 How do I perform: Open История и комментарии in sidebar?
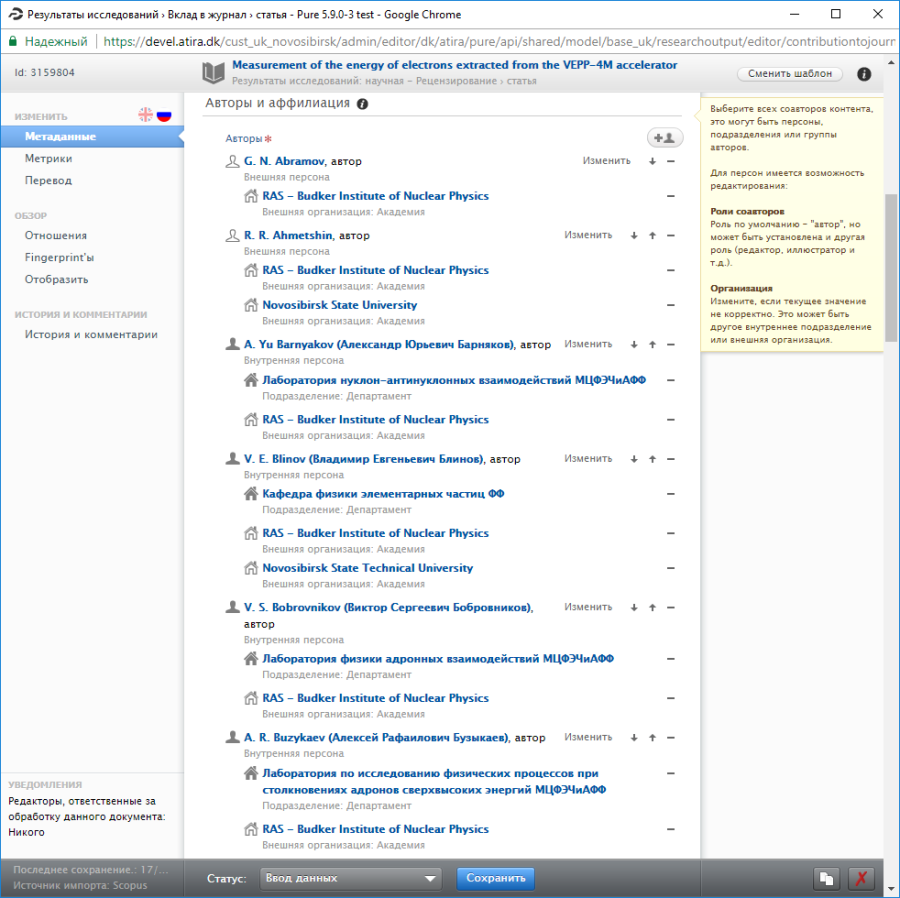click(91, 335)
